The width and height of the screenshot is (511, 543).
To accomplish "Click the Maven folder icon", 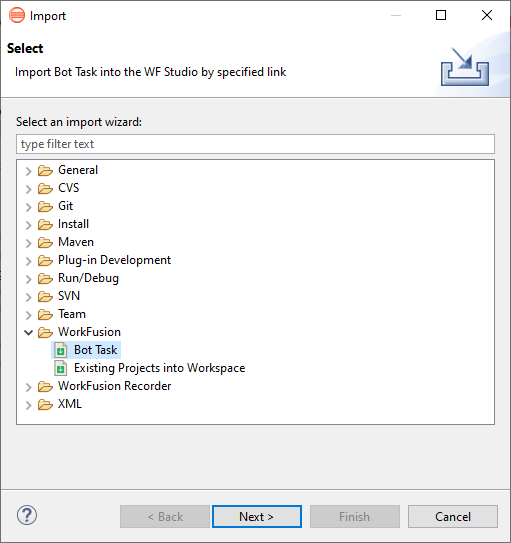I will pyautogui.click(x=45, y=242).
